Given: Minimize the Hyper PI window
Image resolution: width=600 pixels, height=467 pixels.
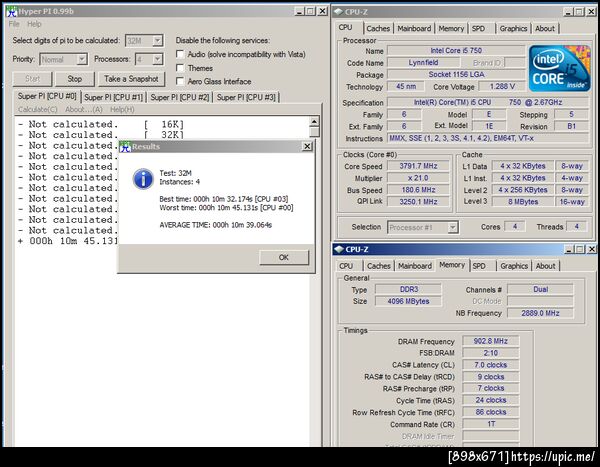Looking at the screenshot, I should pyautogui.click(x=299, y=11).
